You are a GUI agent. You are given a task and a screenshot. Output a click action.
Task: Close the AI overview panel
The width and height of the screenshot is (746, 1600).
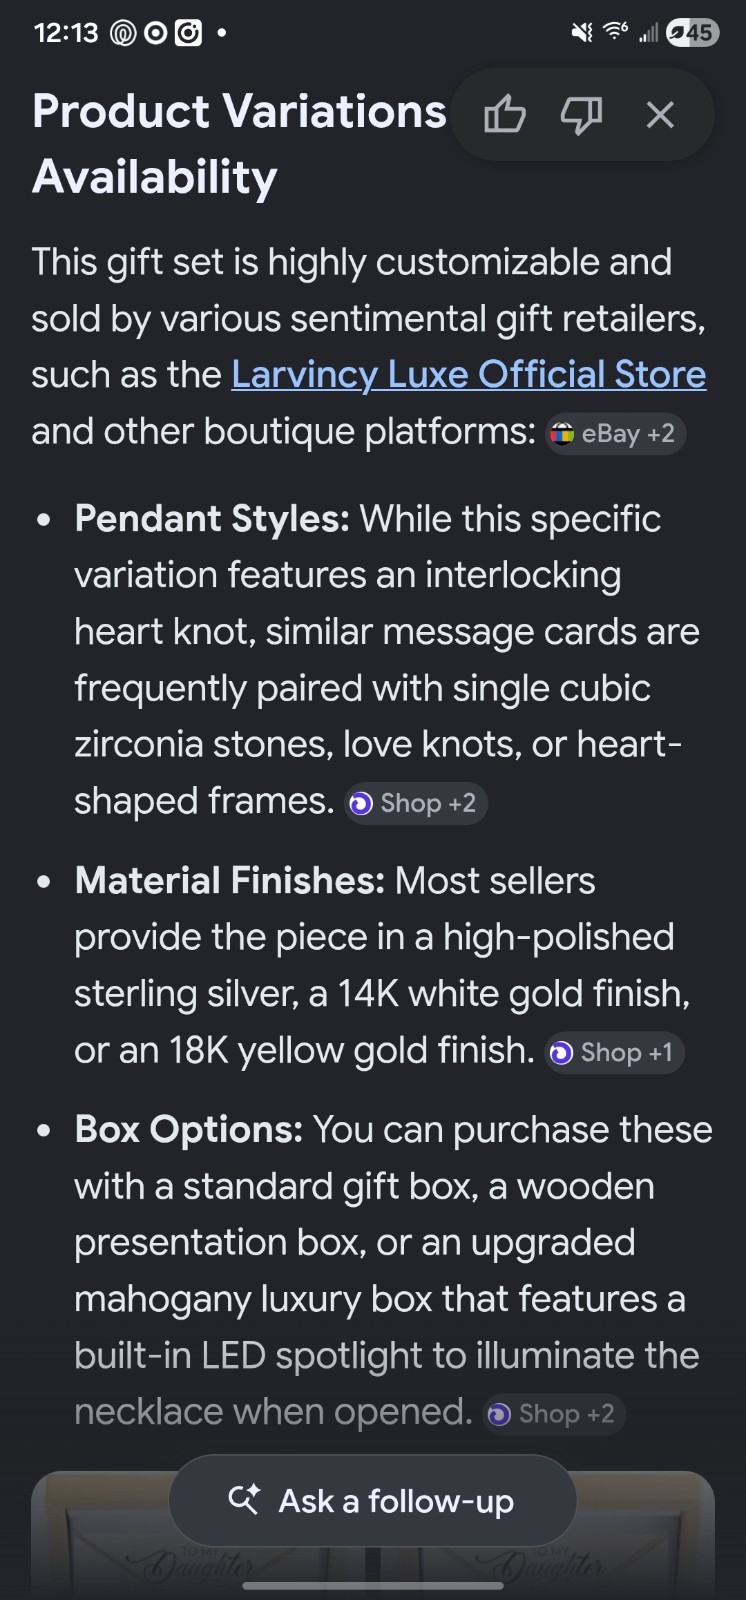click(660, 115)
